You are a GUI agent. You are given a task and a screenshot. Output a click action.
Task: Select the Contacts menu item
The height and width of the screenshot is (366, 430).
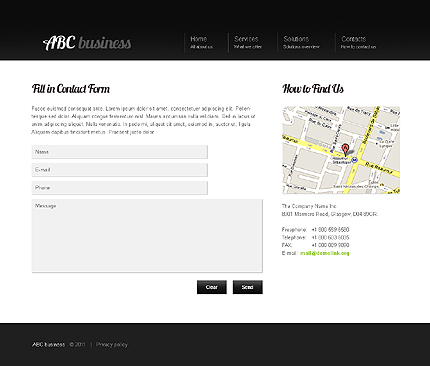point(358,42)
